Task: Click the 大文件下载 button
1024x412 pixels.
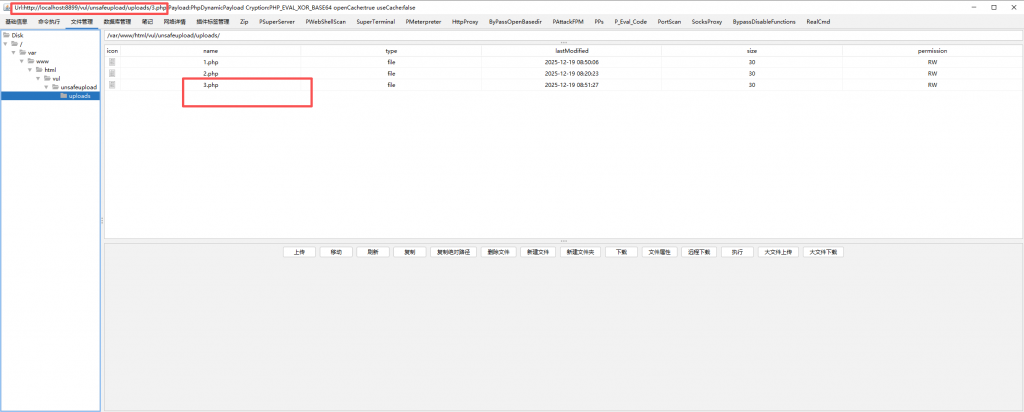Action: tap(823, 252)
